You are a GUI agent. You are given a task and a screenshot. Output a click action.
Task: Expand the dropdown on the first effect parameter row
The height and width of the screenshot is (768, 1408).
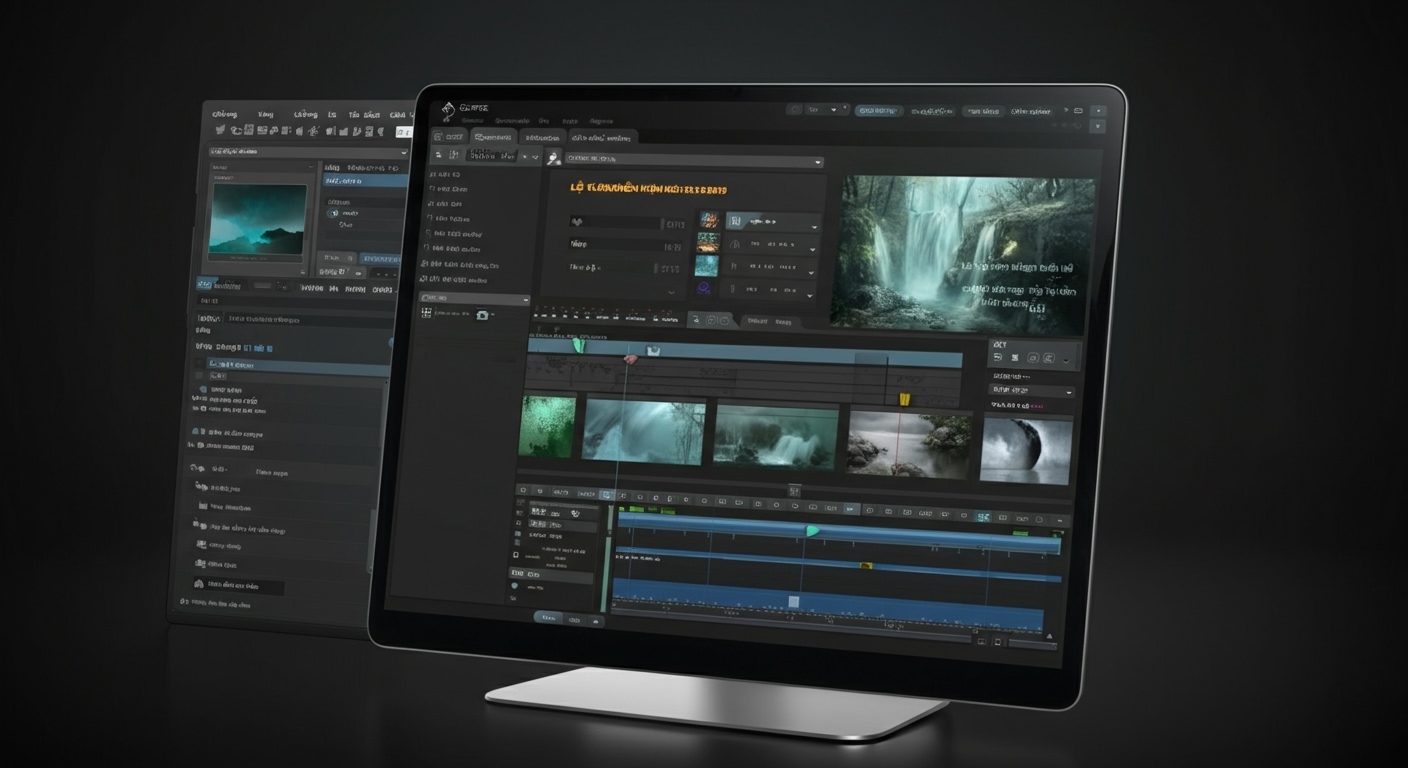[x=814, y=229]
